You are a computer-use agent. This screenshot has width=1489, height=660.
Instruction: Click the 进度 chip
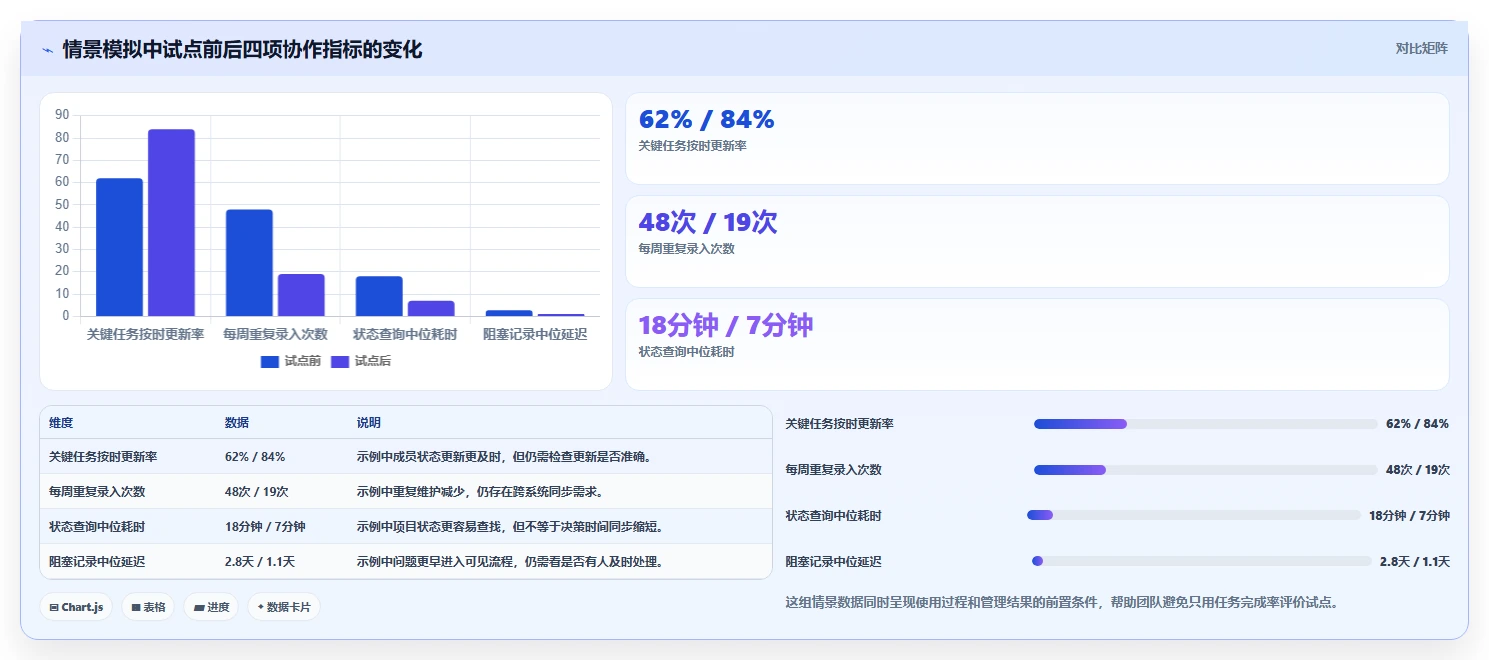[211, 607]
